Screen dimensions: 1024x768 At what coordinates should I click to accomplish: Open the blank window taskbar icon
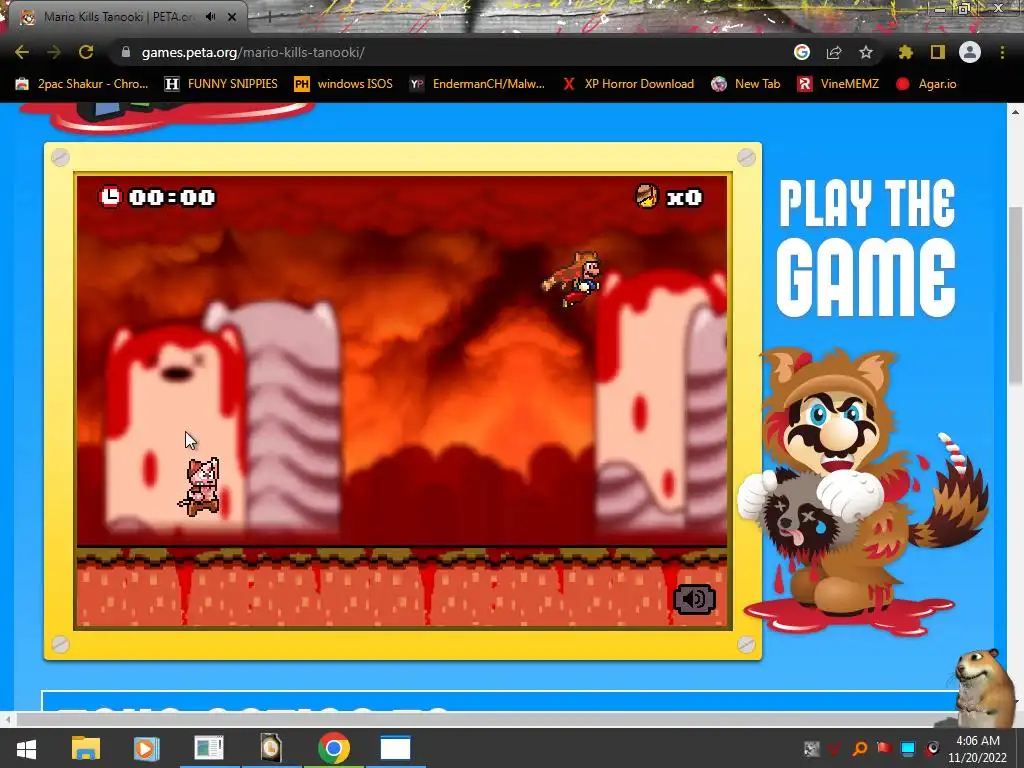click(x=395, y=748)
